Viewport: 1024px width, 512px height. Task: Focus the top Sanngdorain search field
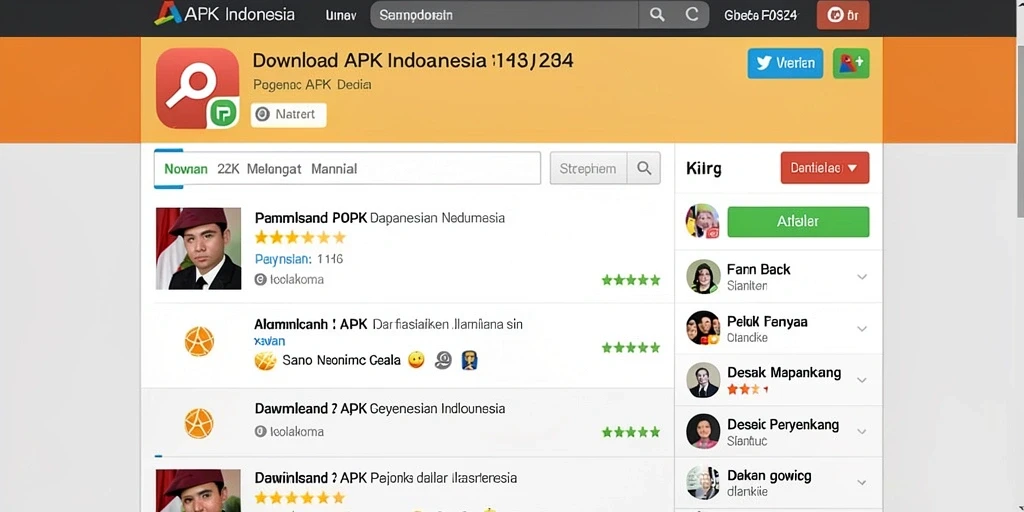(x=504, y=14)
